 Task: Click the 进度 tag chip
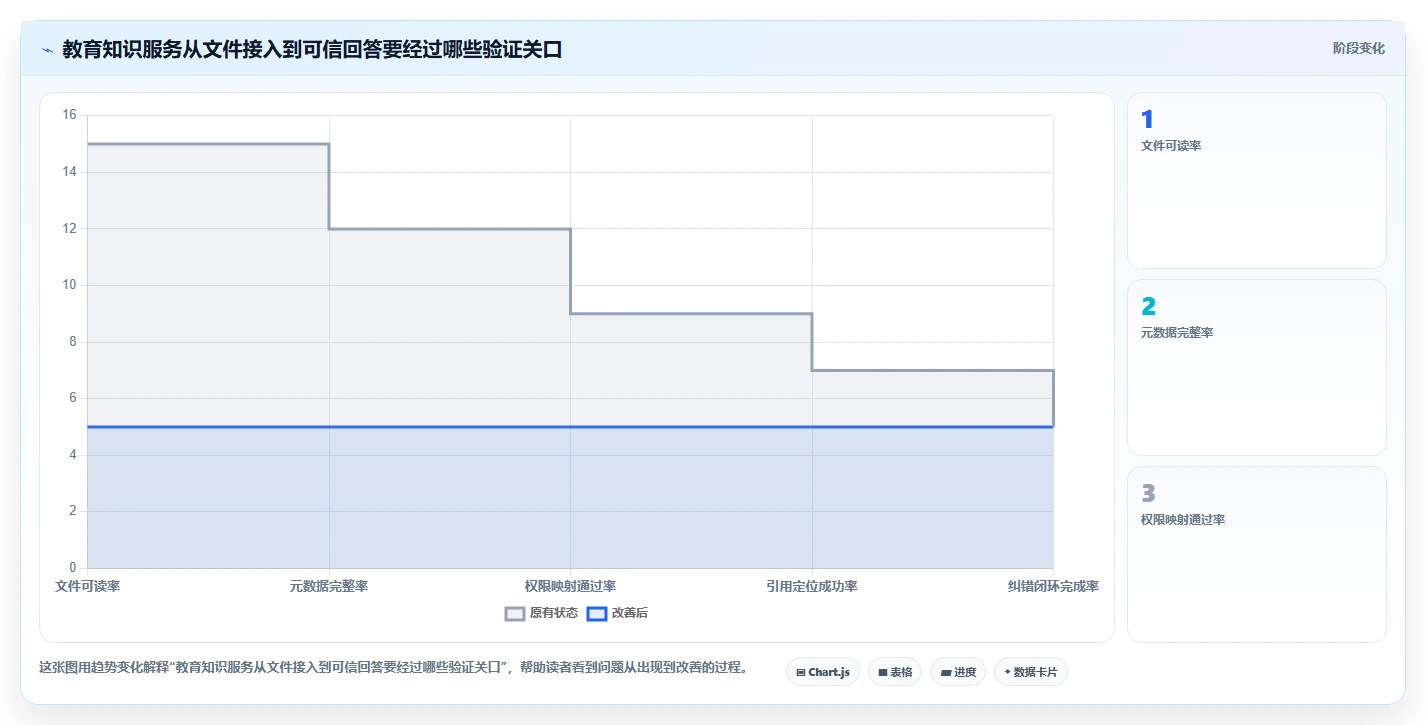(958, 672)
